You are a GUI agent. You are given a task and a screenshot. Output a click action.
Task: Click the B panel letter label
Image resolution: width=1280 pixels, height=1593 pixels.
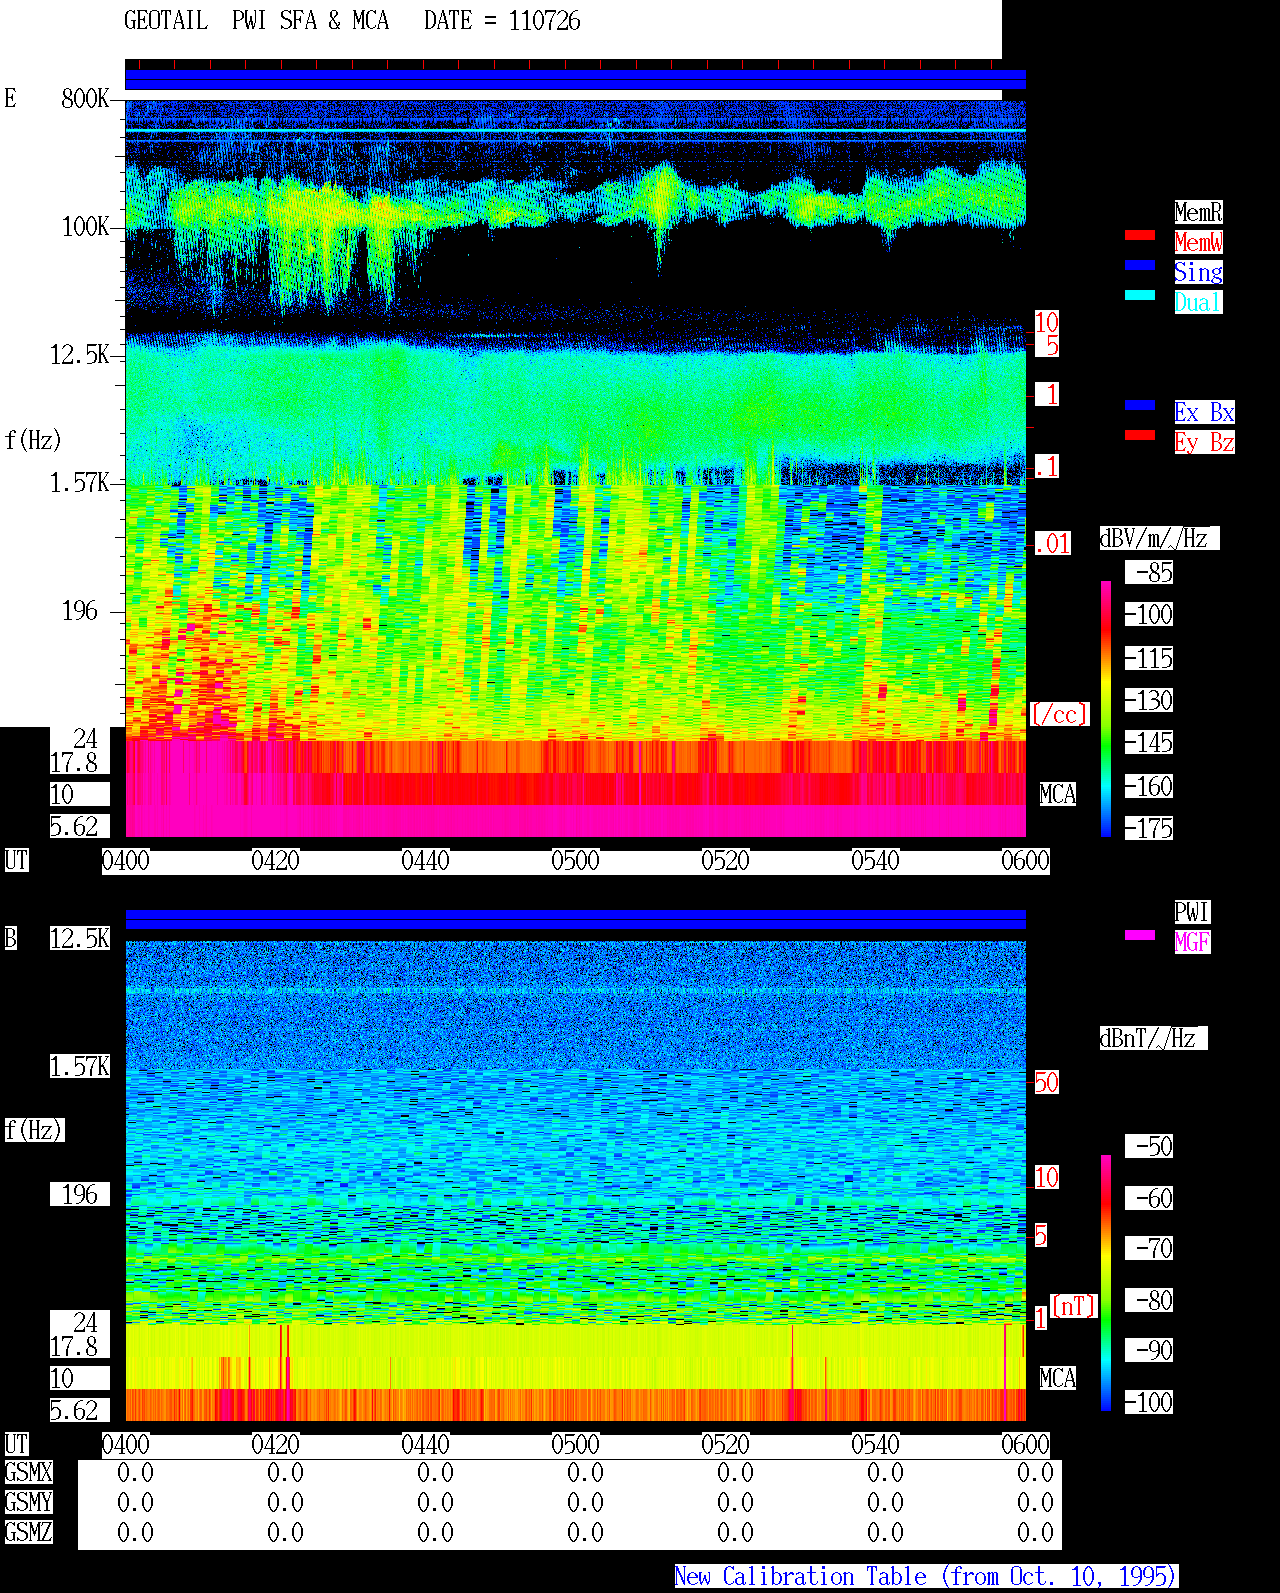[11, 938]
